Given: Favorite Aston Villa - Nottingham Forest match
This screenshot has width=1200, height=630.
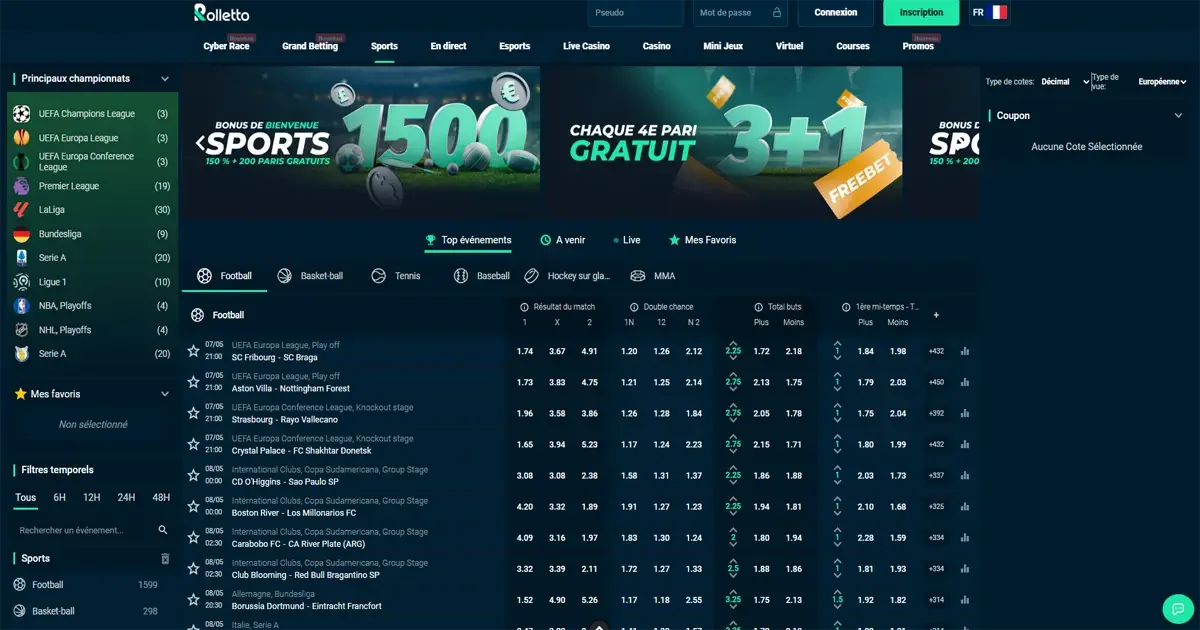Looking at the screenshot, I should point(194,382).
